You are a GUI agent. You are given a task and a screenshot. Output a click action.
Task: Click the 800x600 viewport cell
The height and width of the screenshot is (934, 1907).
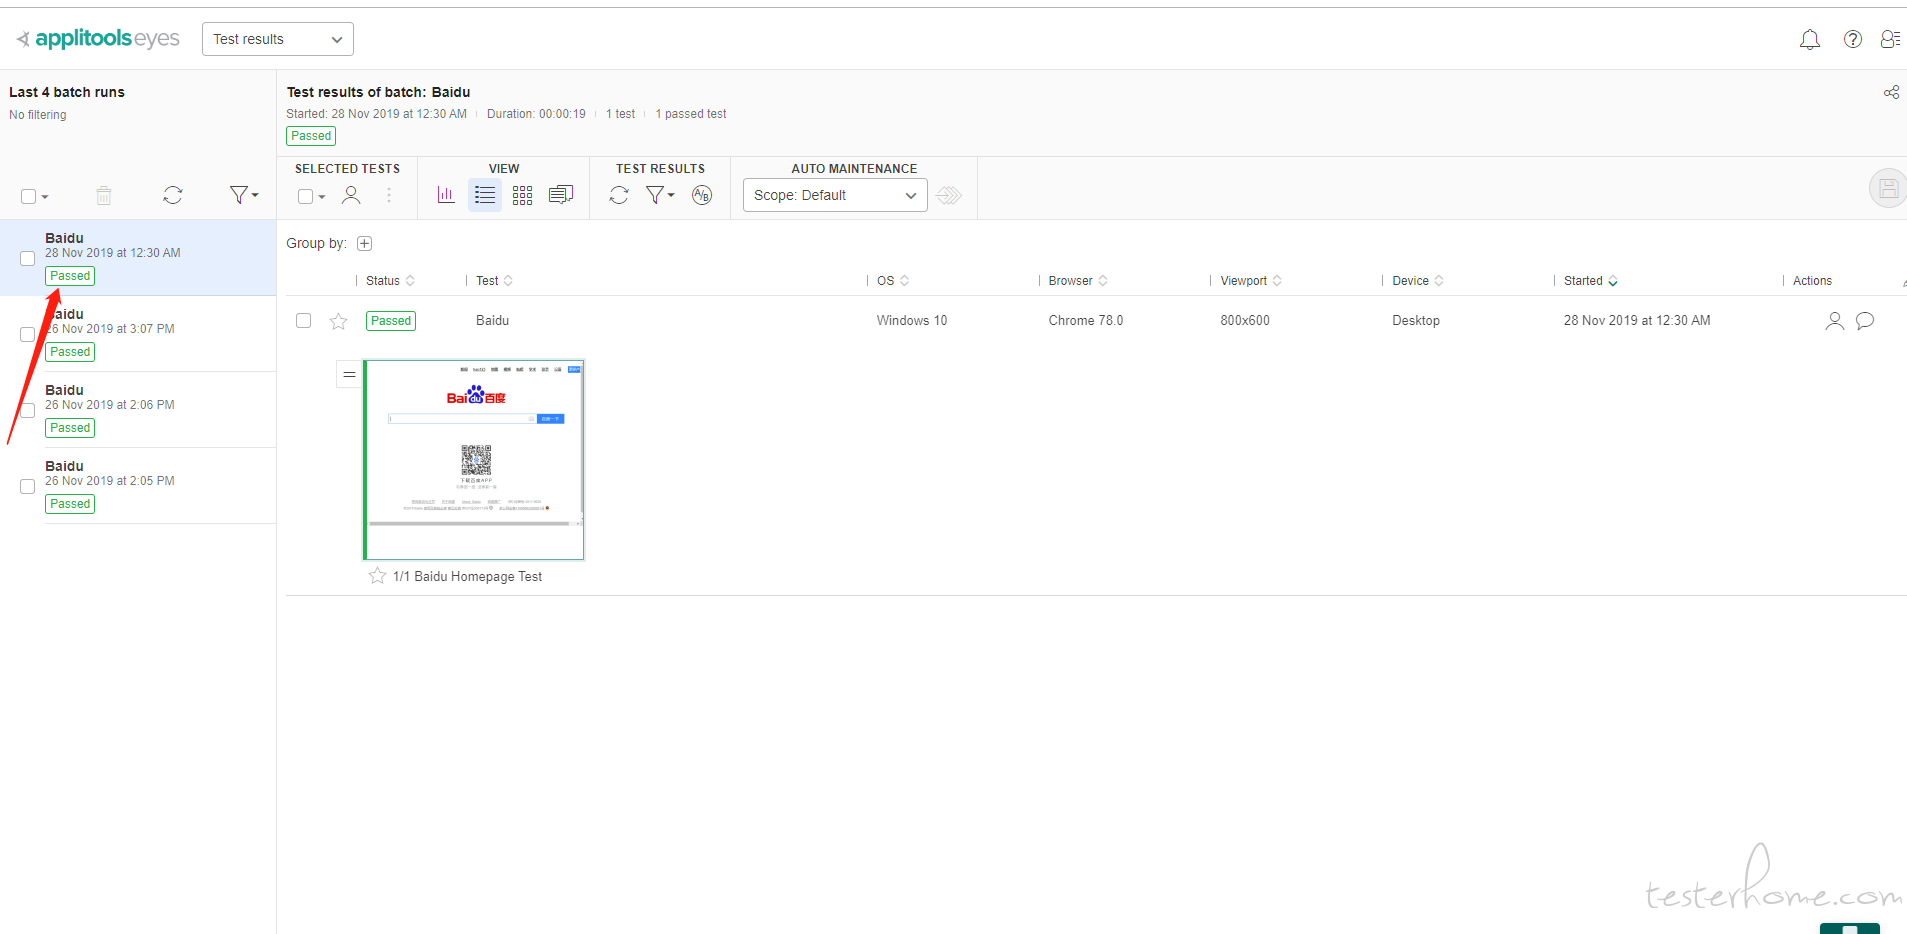coord(1245,321)
